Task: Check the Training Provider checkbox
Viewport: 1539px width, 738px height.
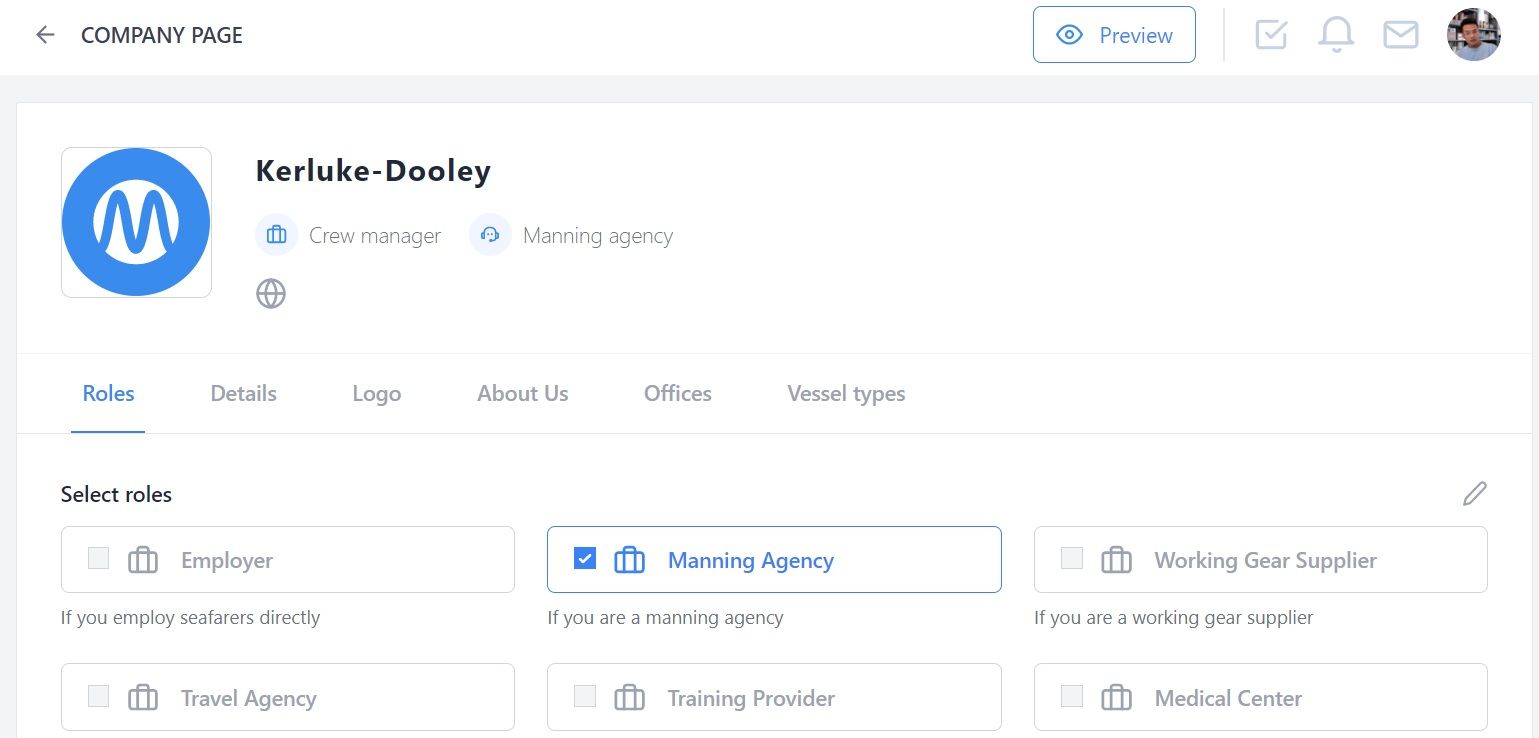Action: 585,696
